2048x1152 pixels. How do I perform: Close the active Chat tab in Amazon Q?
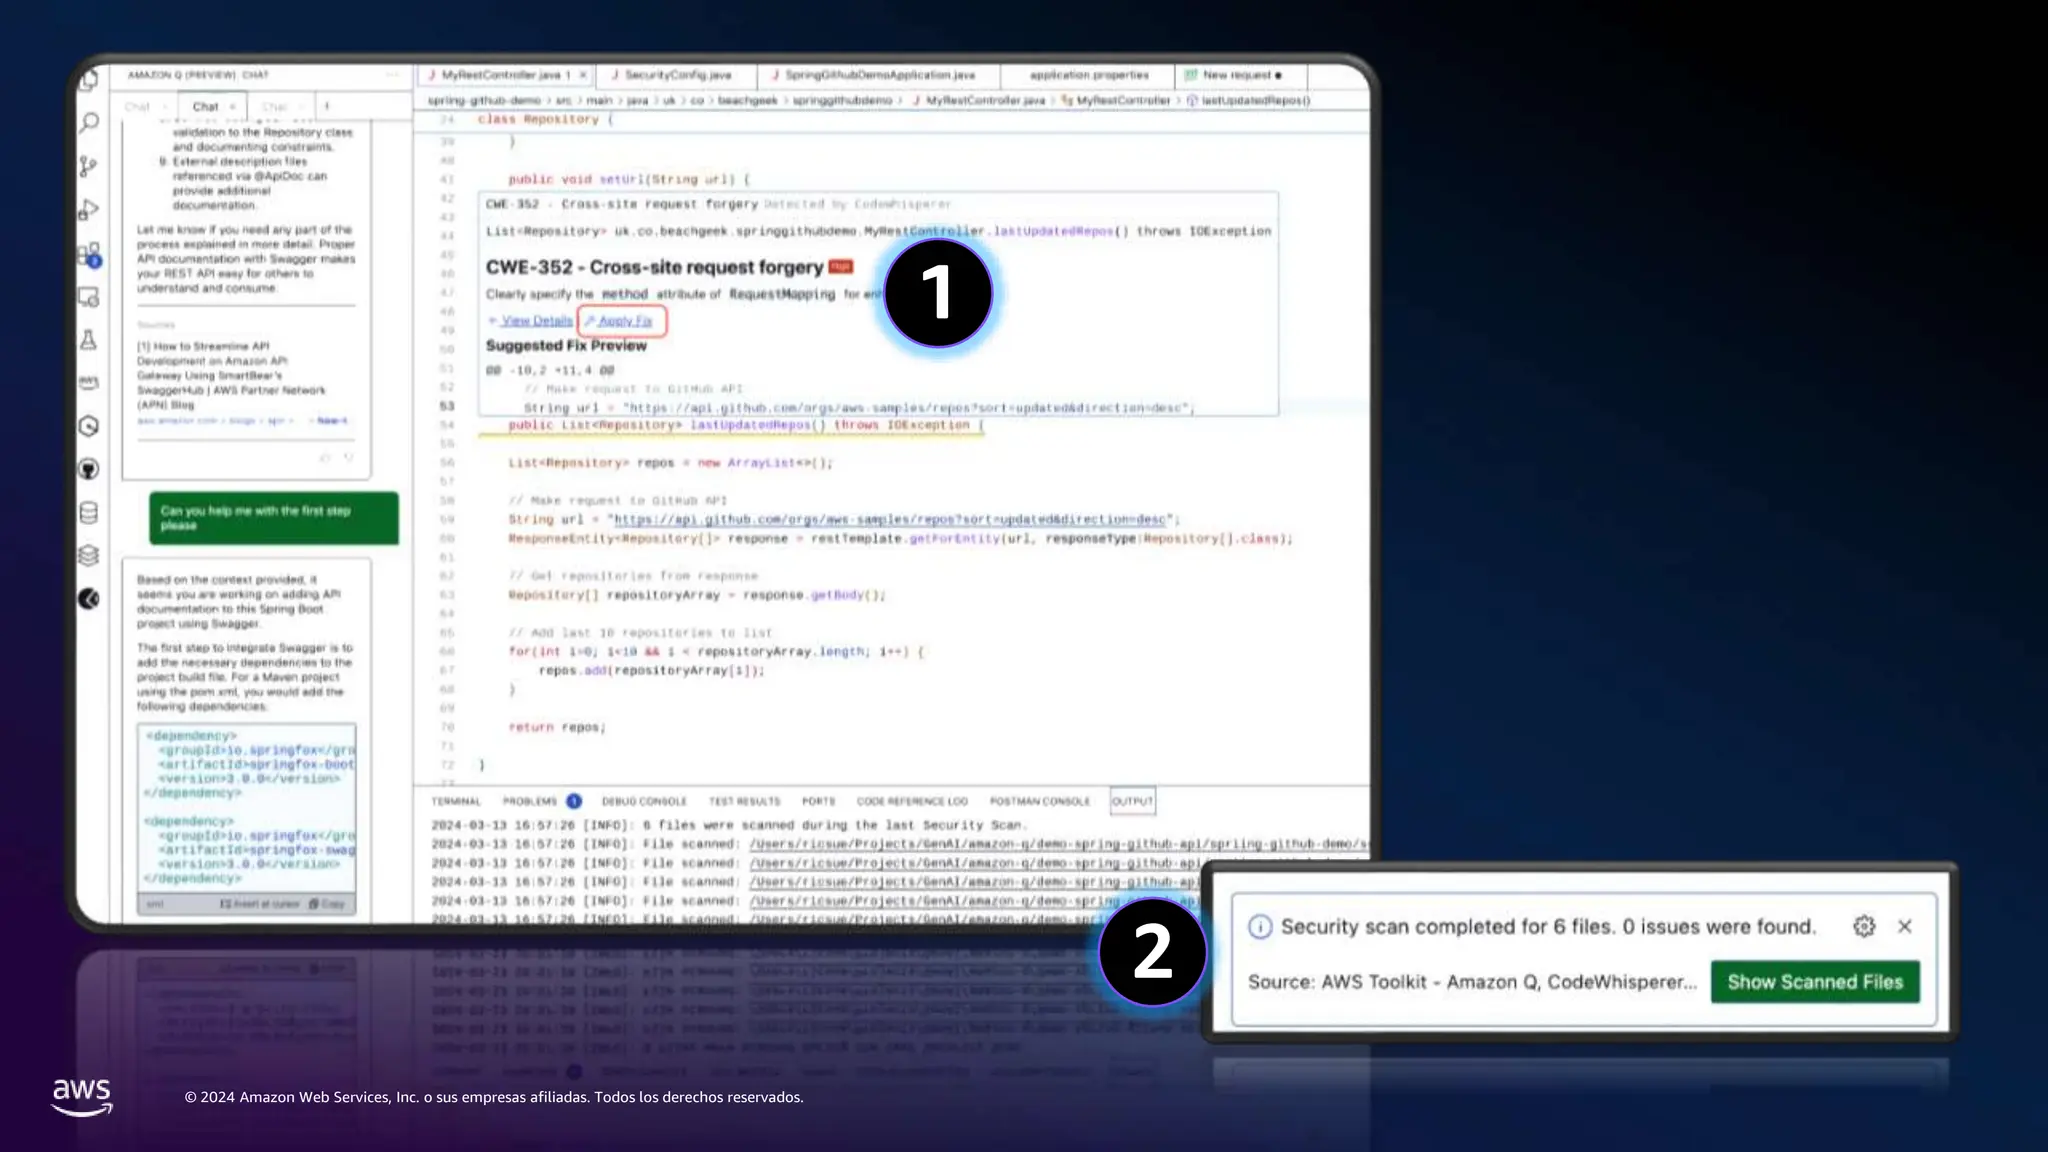233,106
